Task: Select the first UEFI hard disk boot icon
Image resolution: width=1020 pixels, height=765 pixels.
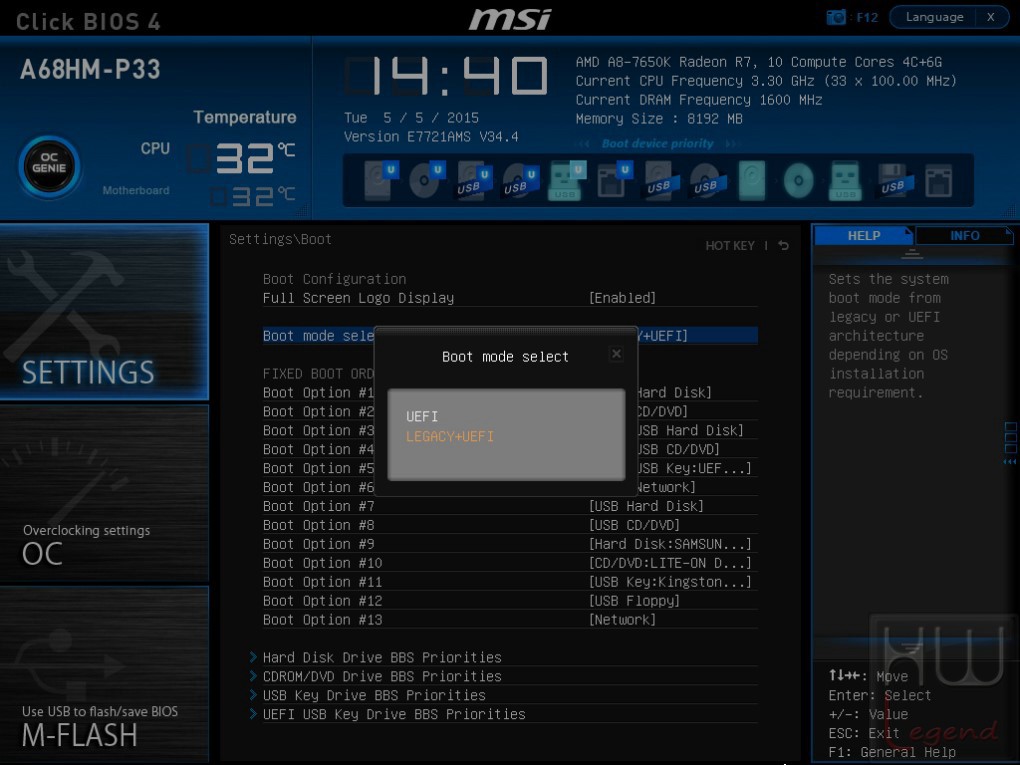Action: [x=381, y=180]
